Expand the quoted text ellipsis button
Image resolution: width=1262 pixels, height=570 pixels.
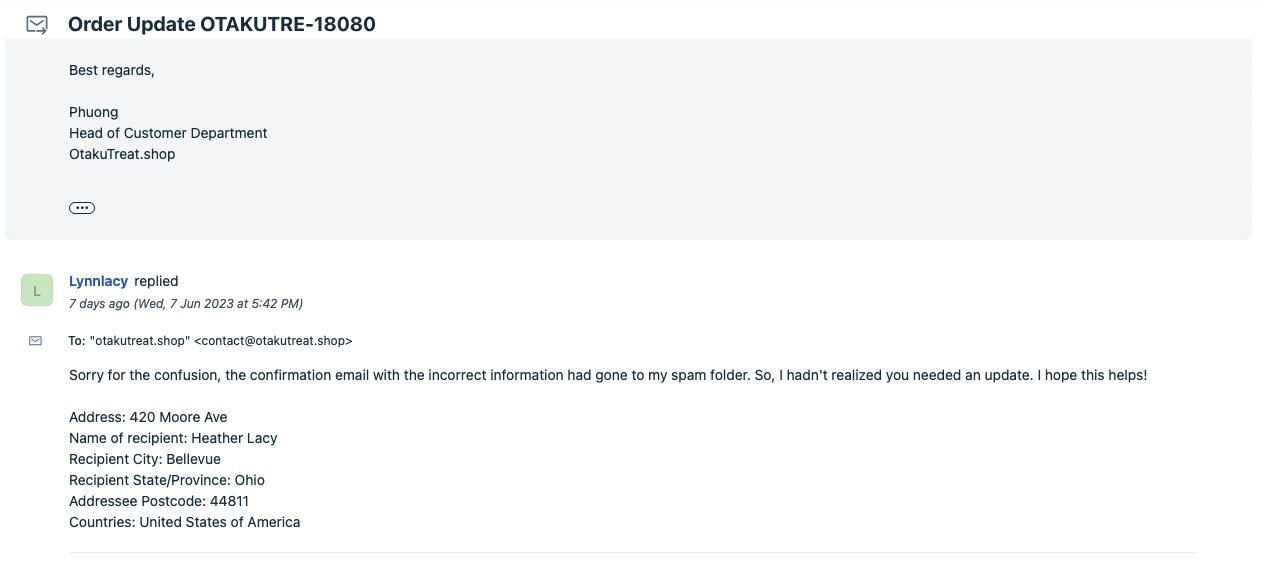click(82, 208)
